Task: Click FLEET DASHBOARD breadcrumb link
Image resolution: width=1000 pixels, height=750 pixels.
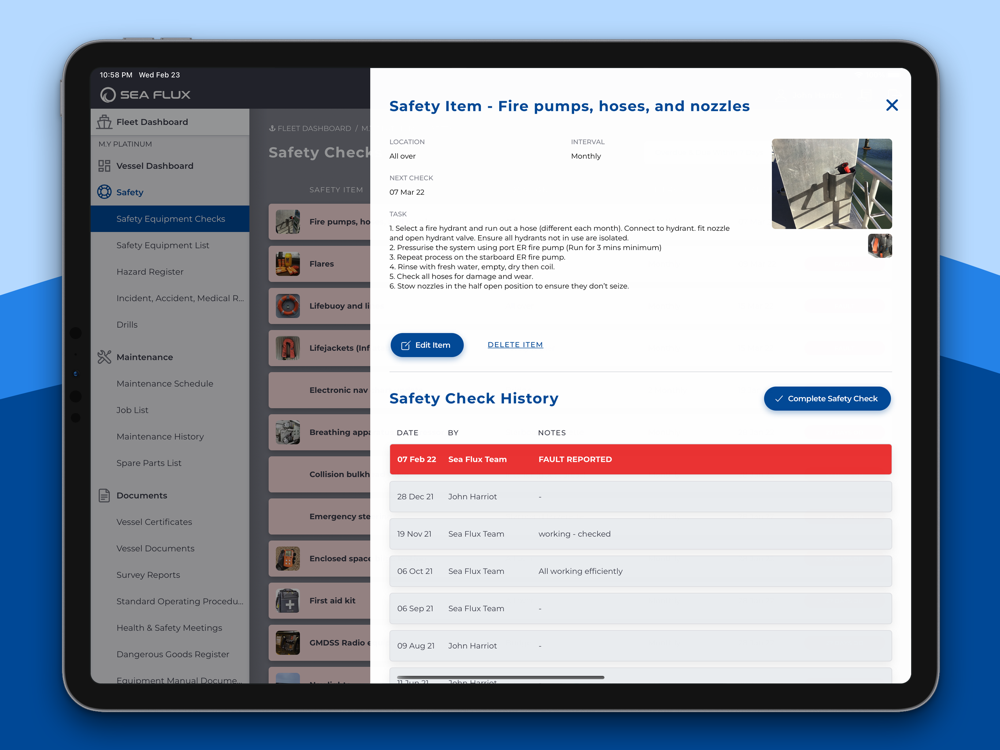Action: tap(314, 128)
